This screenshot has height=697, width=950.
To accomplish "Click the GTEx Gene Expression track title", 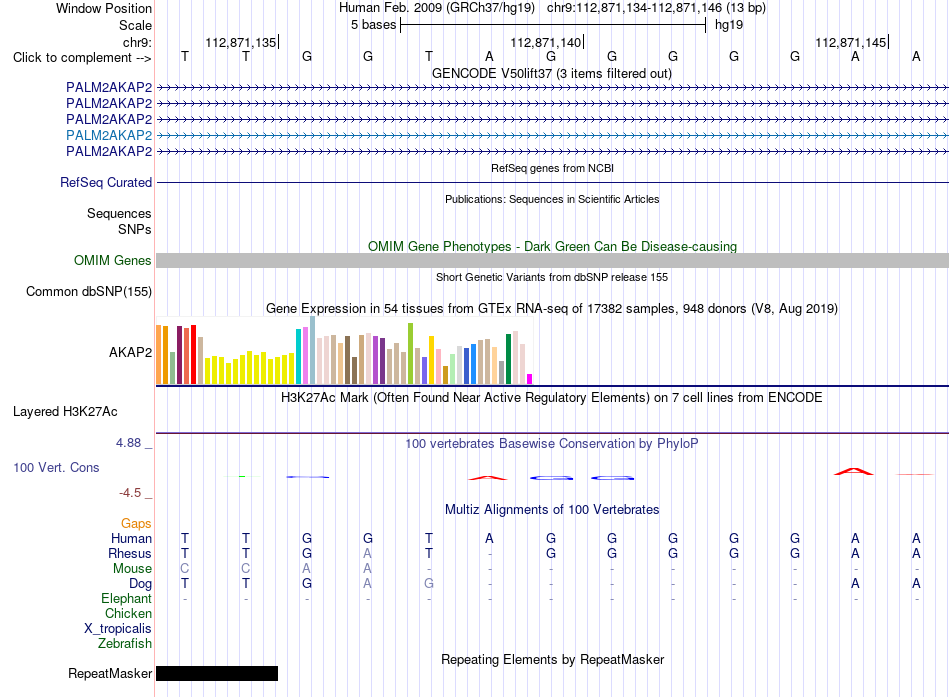I will point(552,308).
